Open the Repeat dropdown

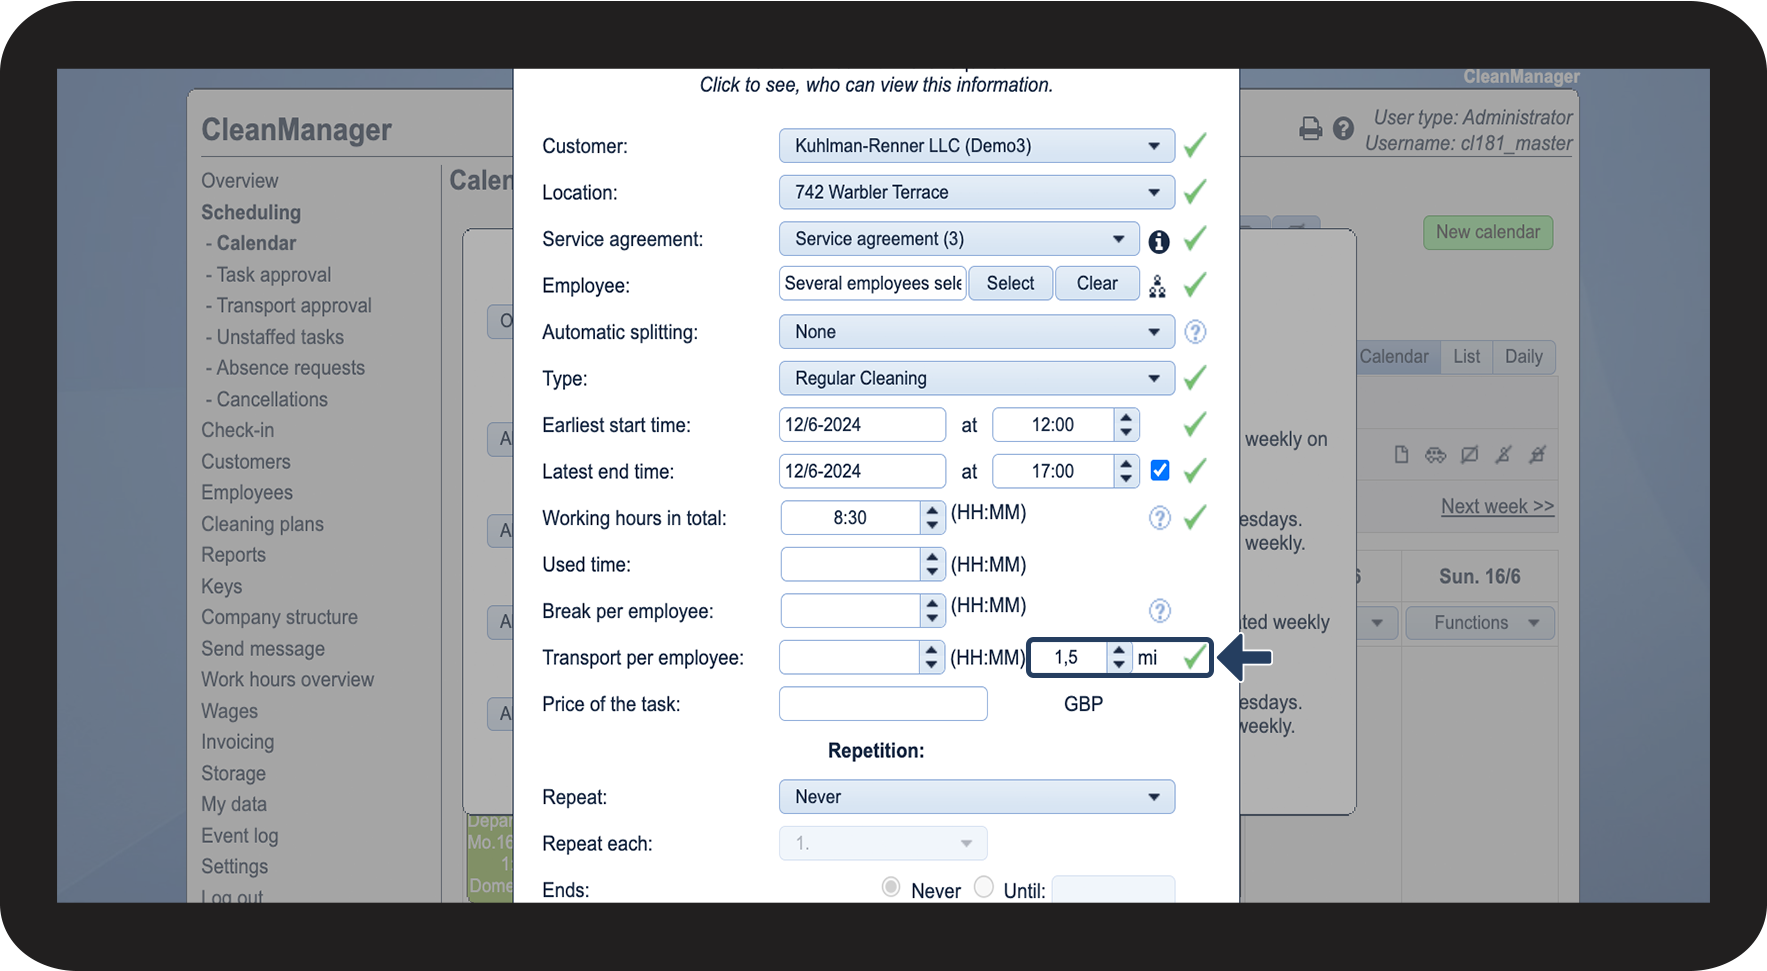(x=977, y=797)
